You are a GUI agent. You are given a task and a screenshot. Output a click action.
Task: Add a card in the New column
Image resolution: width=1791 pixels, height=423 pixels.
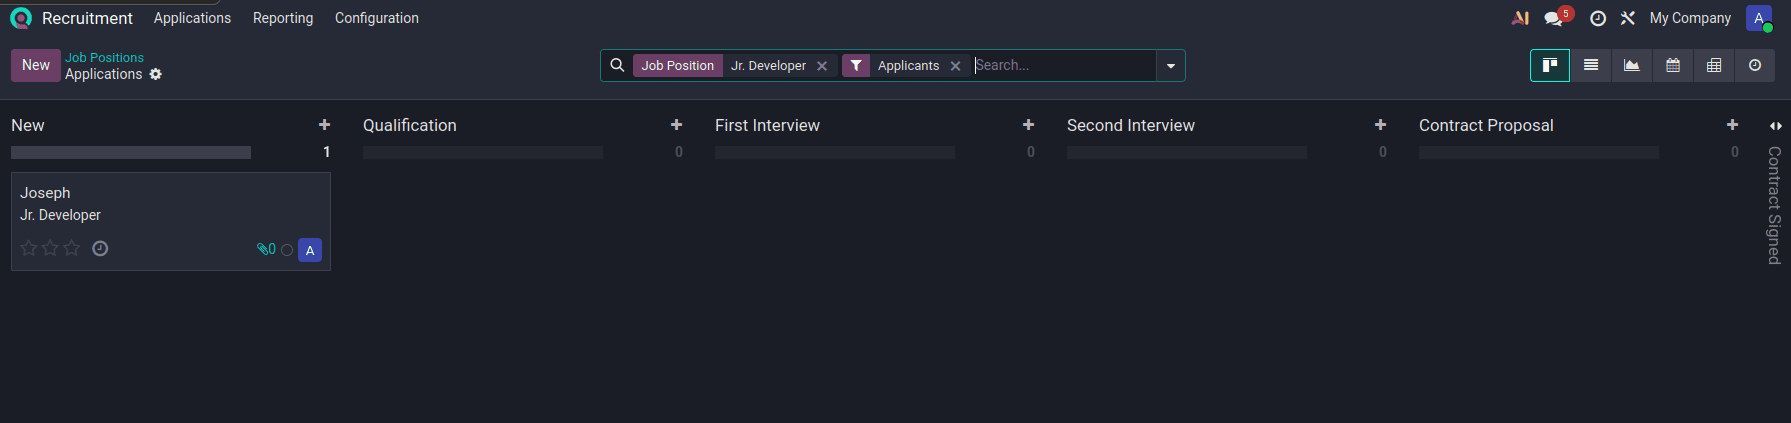(x=324, y=125)
